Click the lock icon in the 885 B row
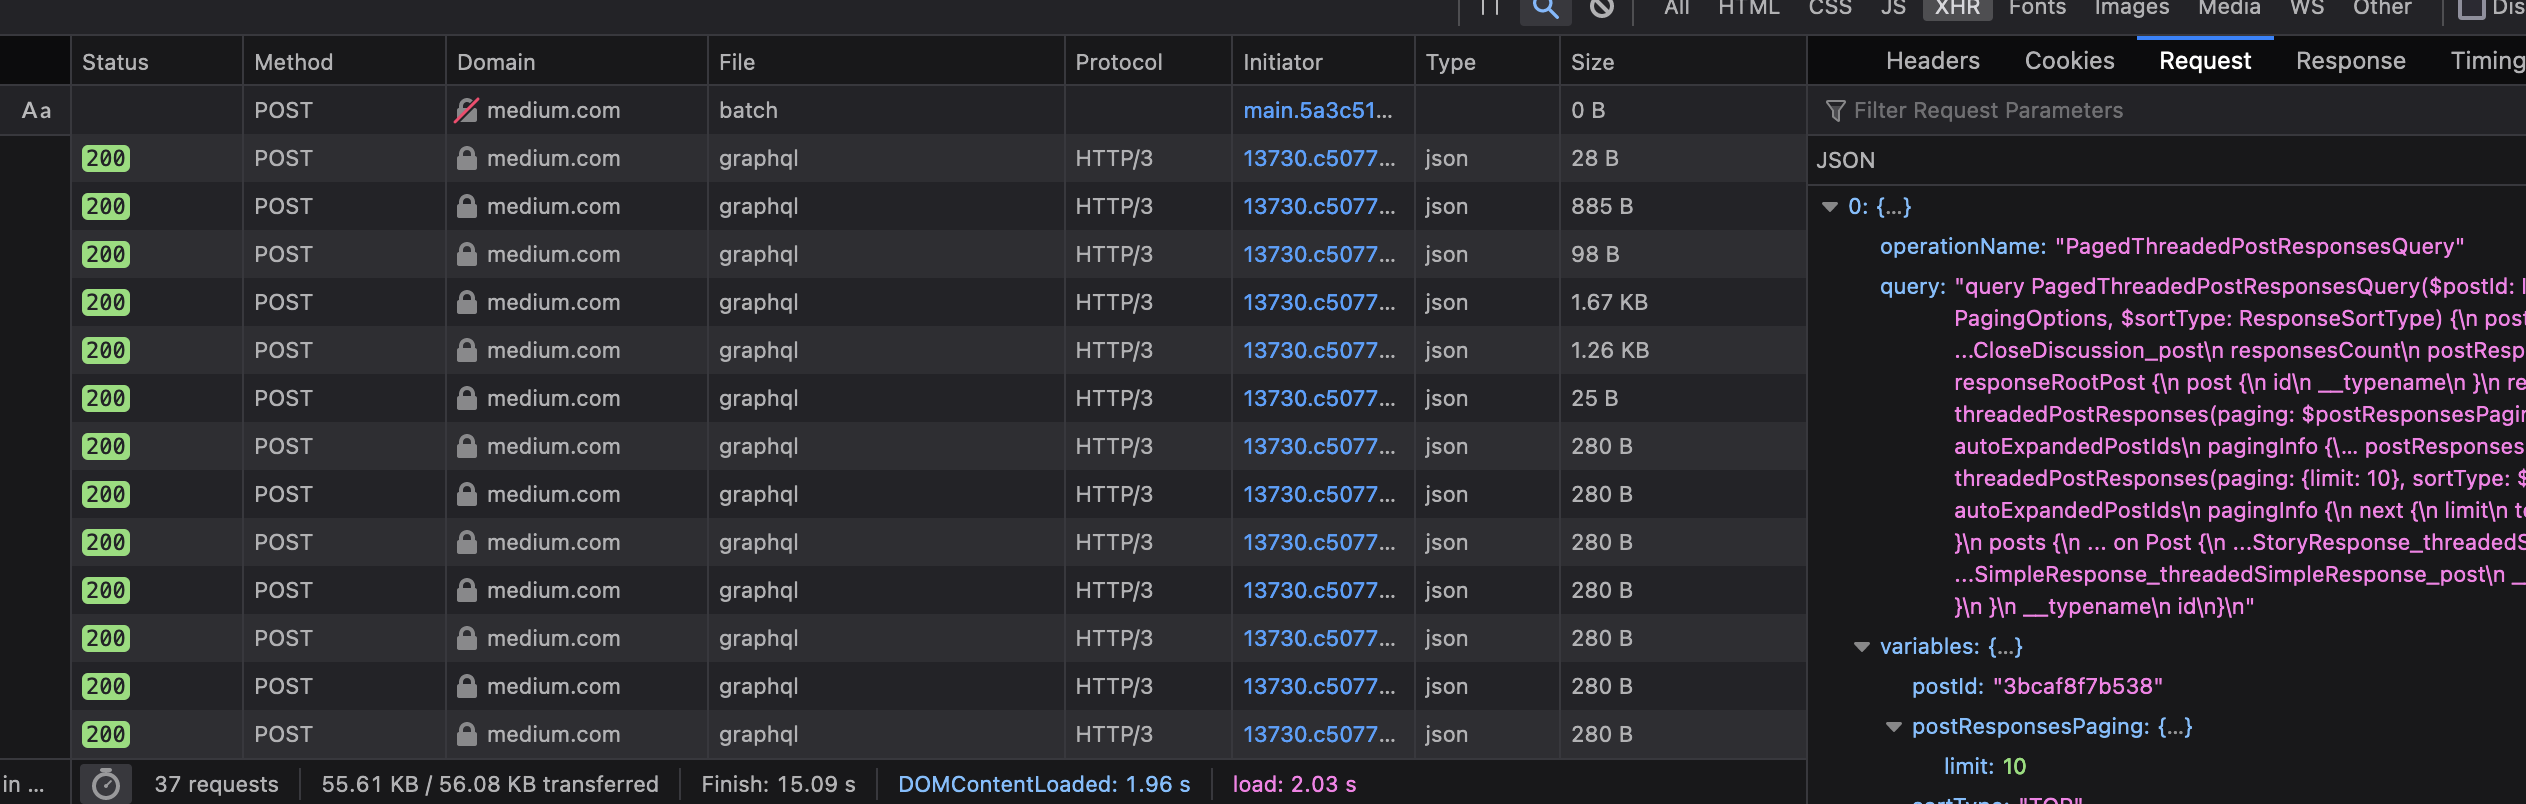2526x804 pixels. click(x=466, y=206)
